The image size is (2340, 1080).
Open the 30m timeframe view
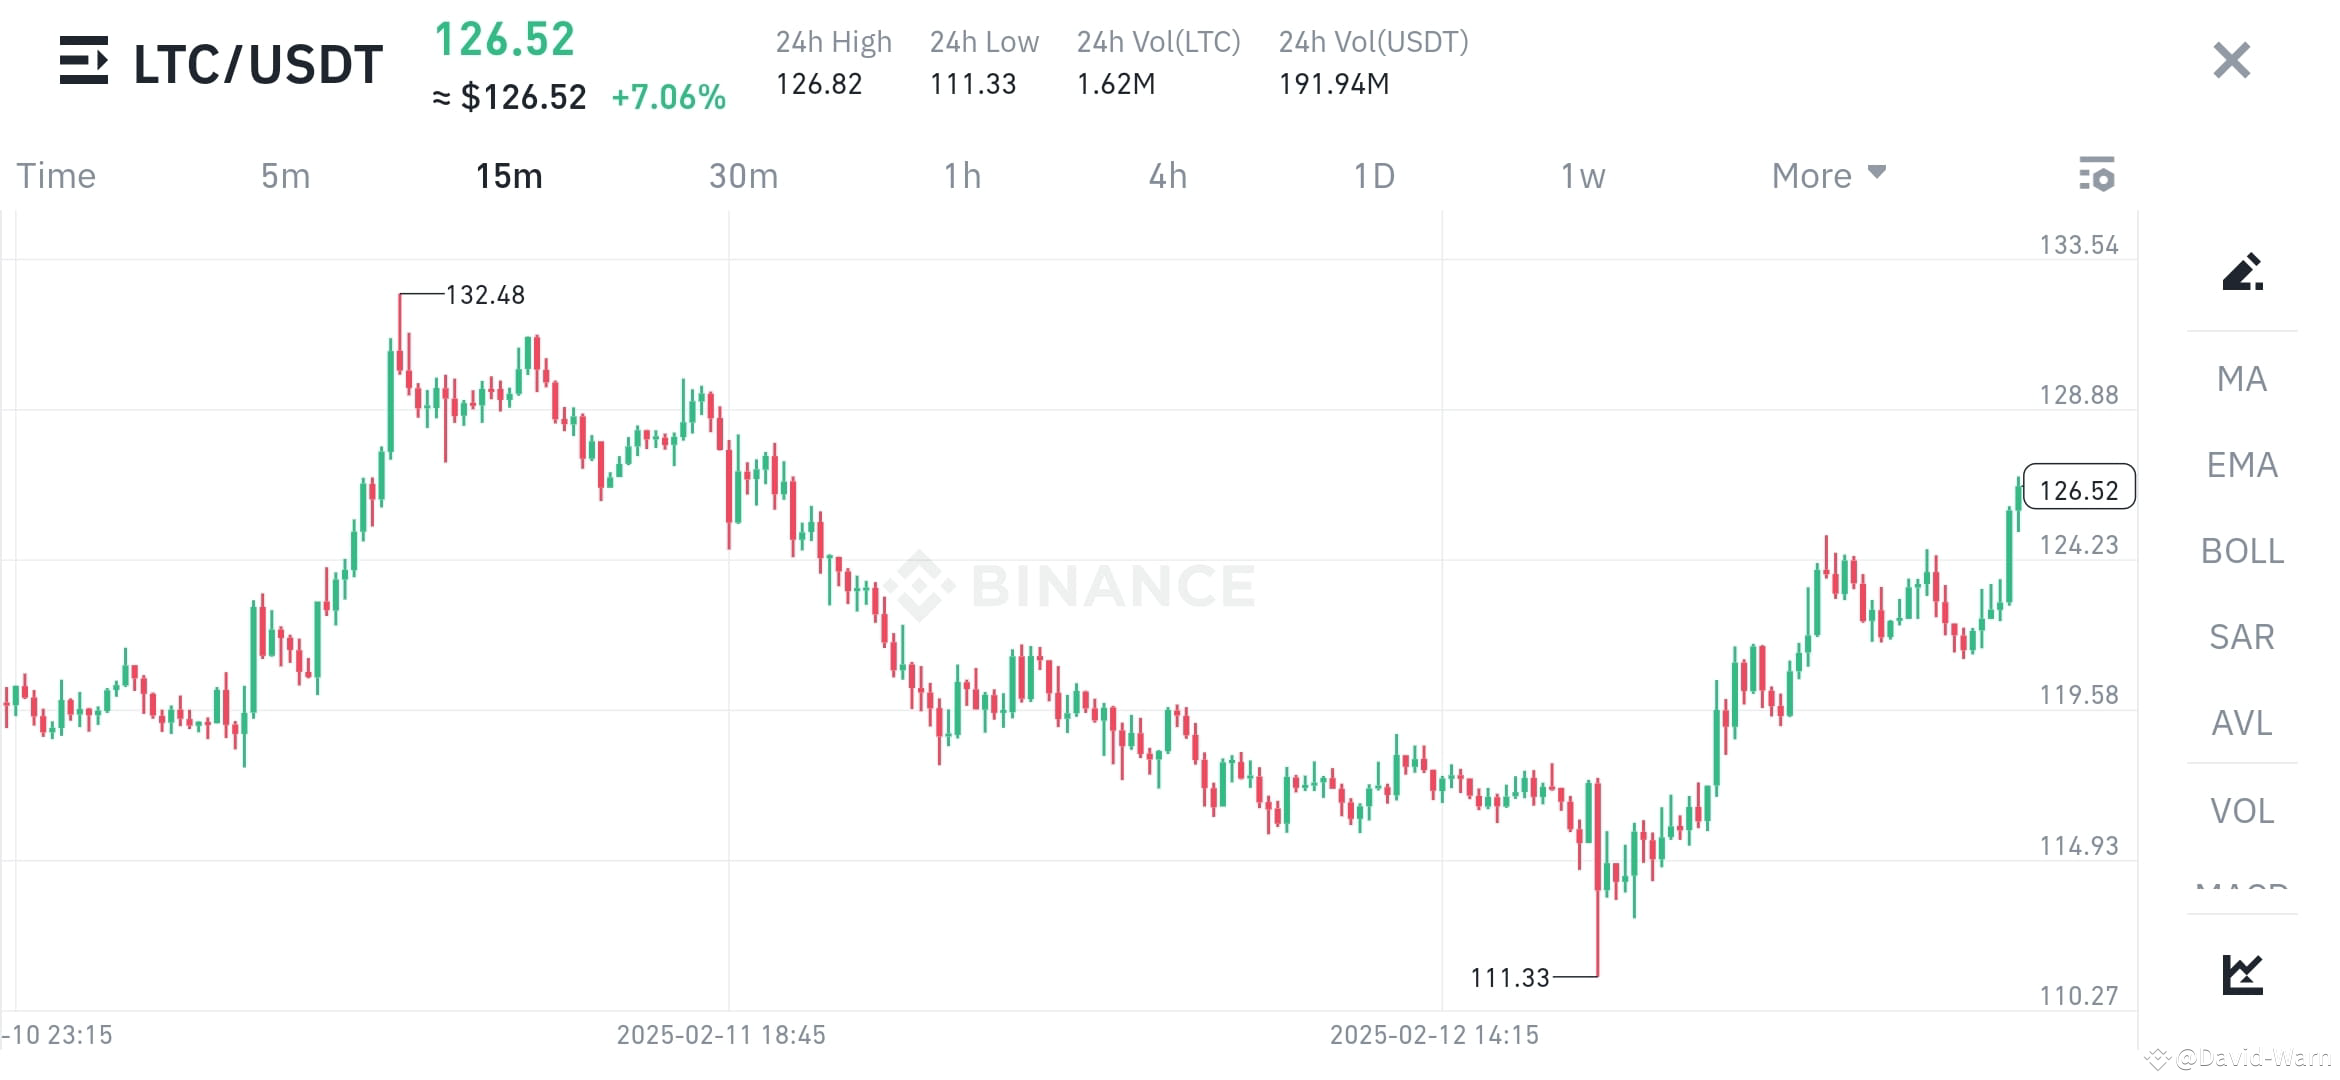[743, 174]
